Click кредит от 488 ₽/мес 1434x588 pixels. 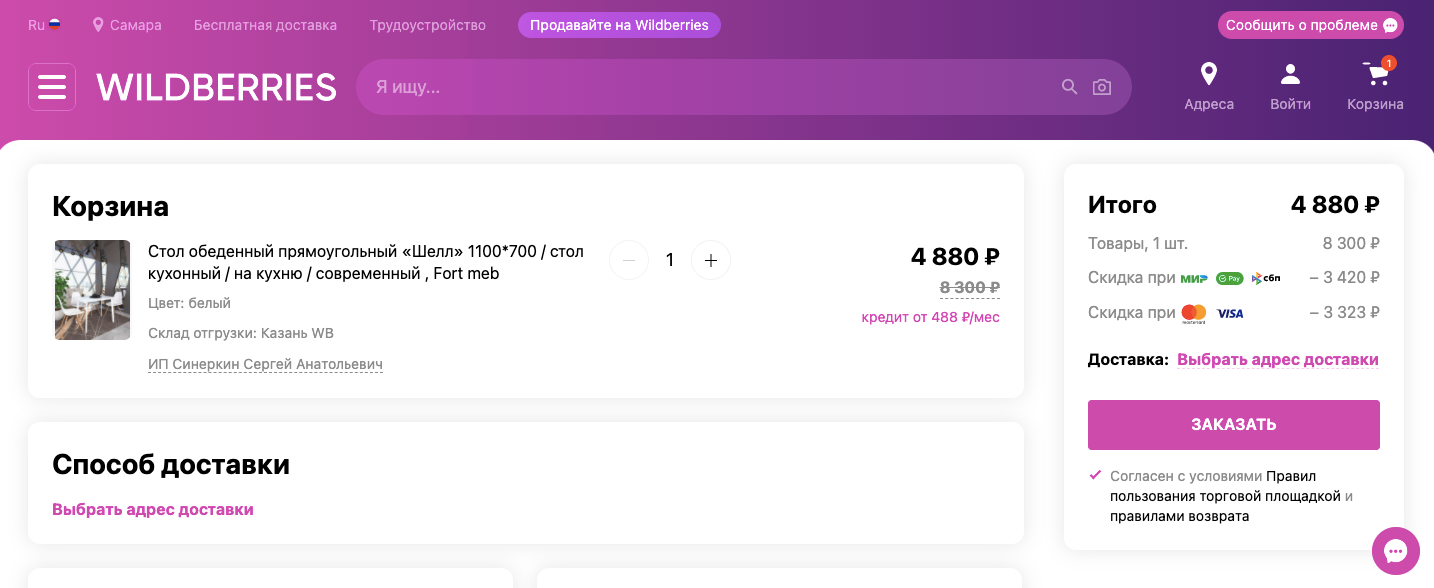pos(930,317)
